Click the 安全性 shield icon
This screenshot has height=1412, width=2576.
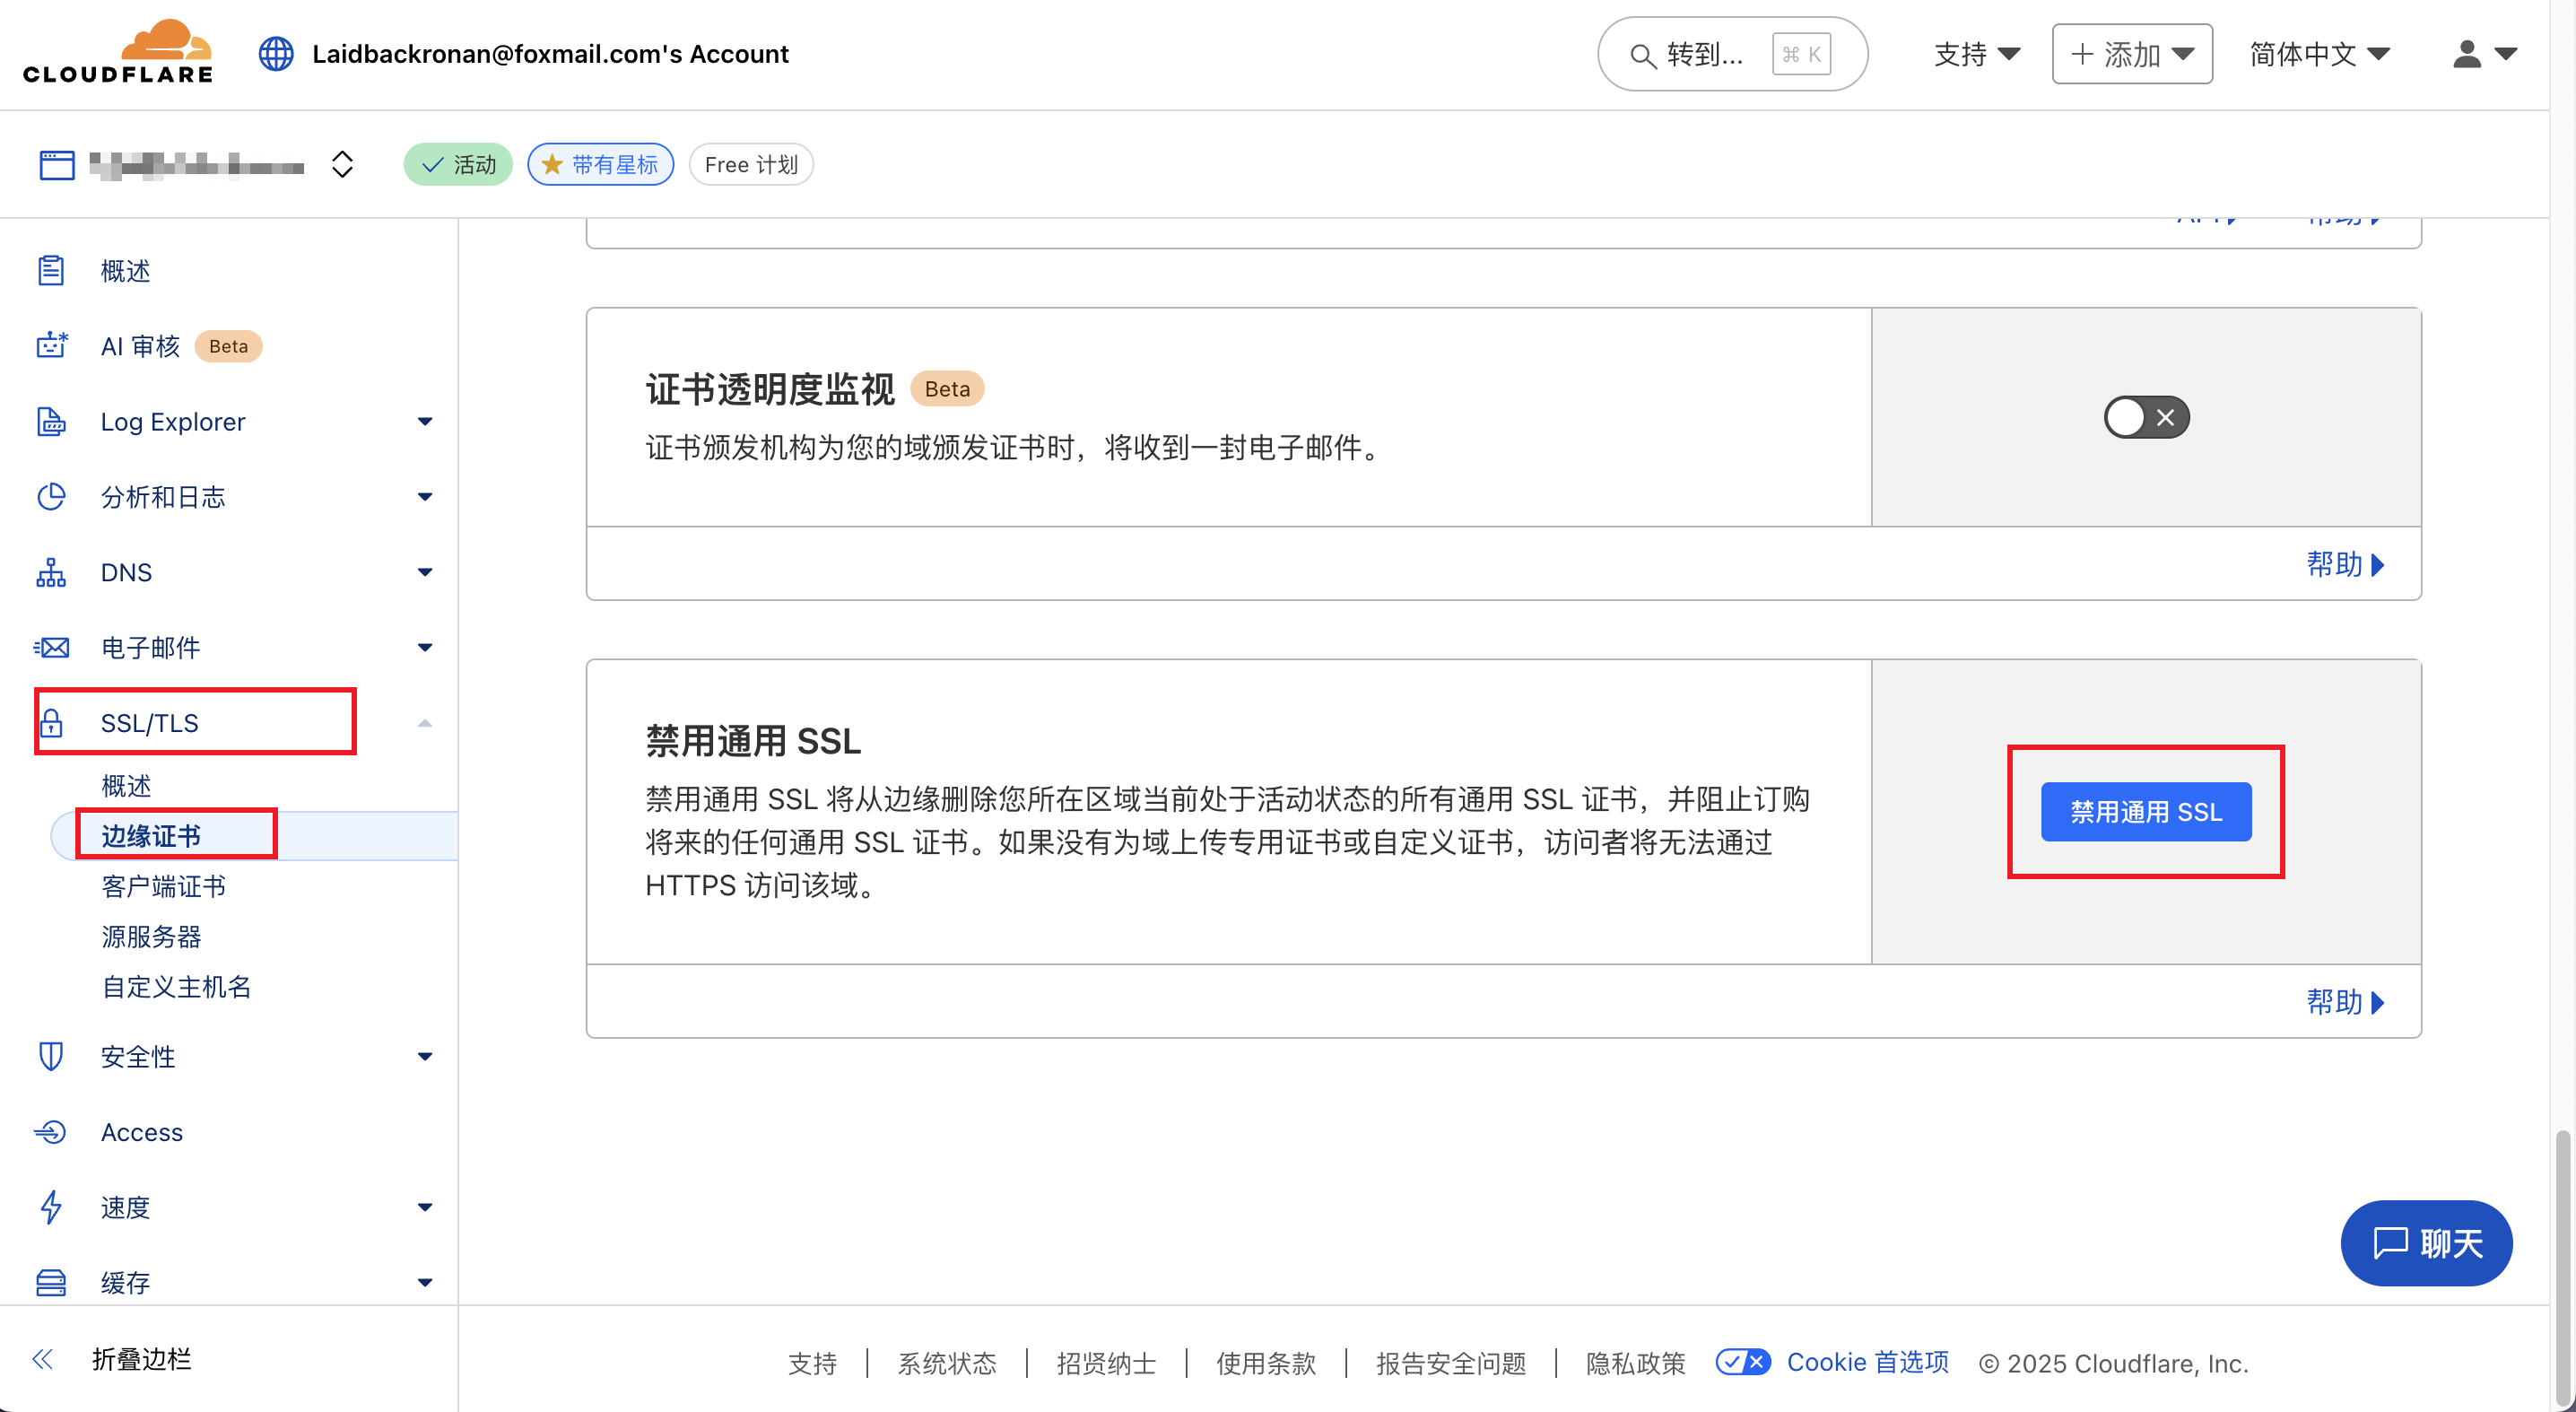tap(51, 1056)
